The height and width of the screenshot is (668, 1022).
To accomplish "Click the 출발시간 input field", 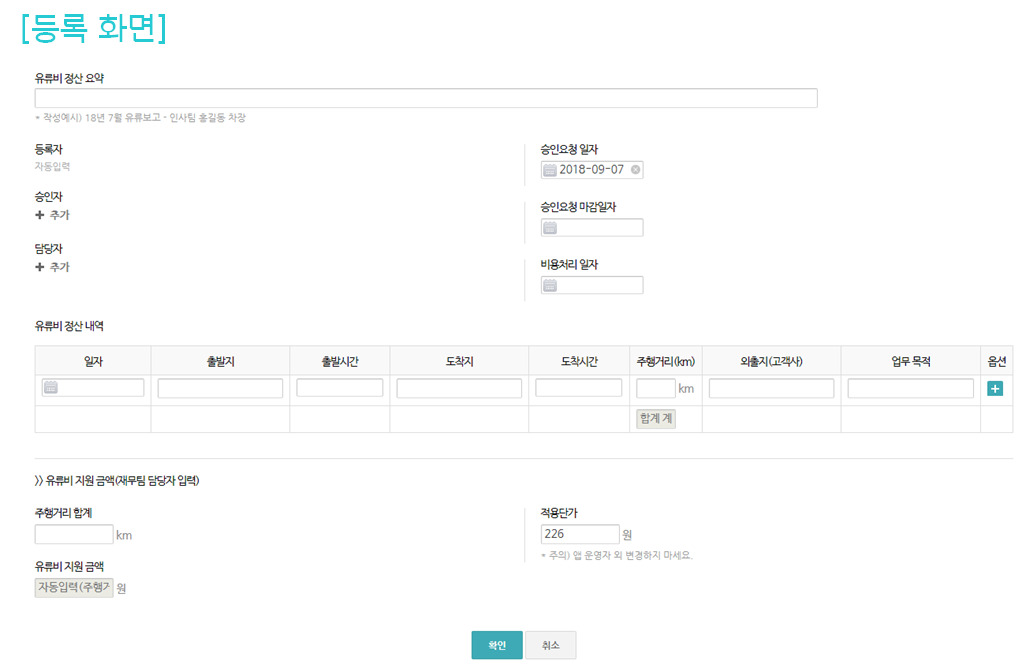I will 339,388.
